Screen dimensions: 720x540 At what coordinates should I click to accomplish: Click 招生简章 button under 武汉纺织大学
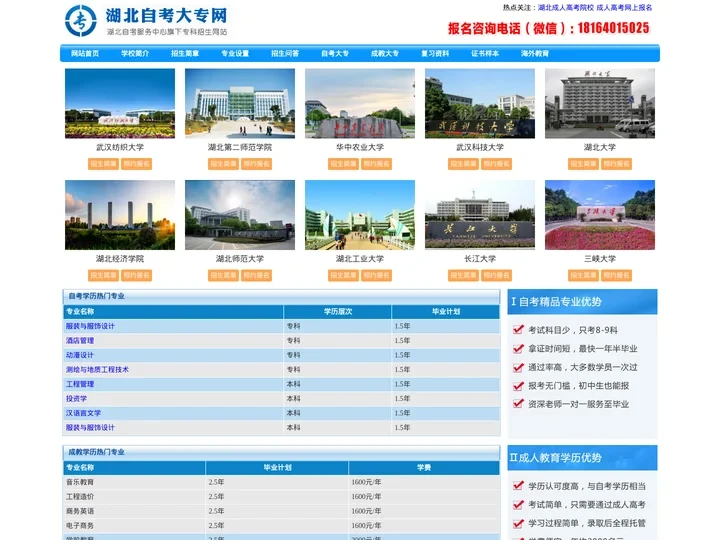tap(103, 164)
